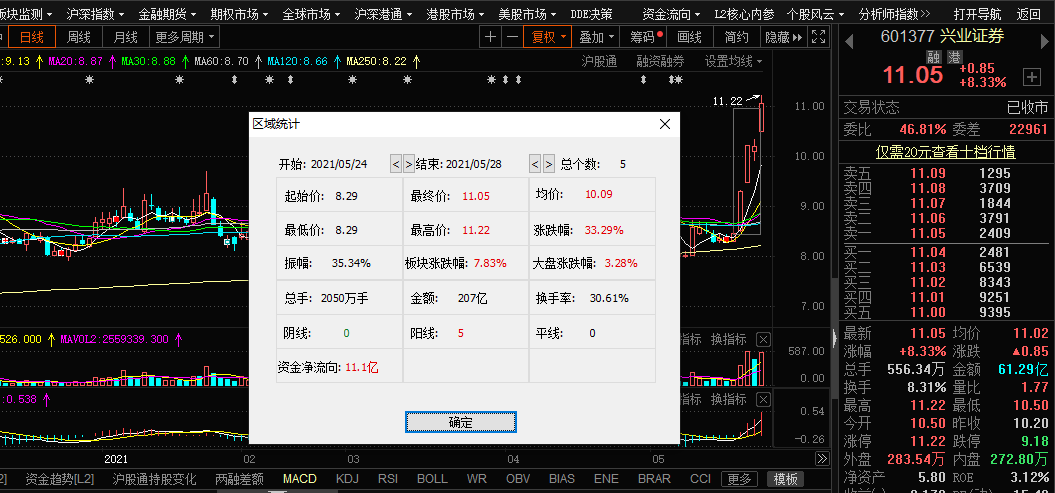This screenshot has width=1055, height=493.
Task: Close the volume indicator sub-panel with X icon
Action: tap(763, 340)
